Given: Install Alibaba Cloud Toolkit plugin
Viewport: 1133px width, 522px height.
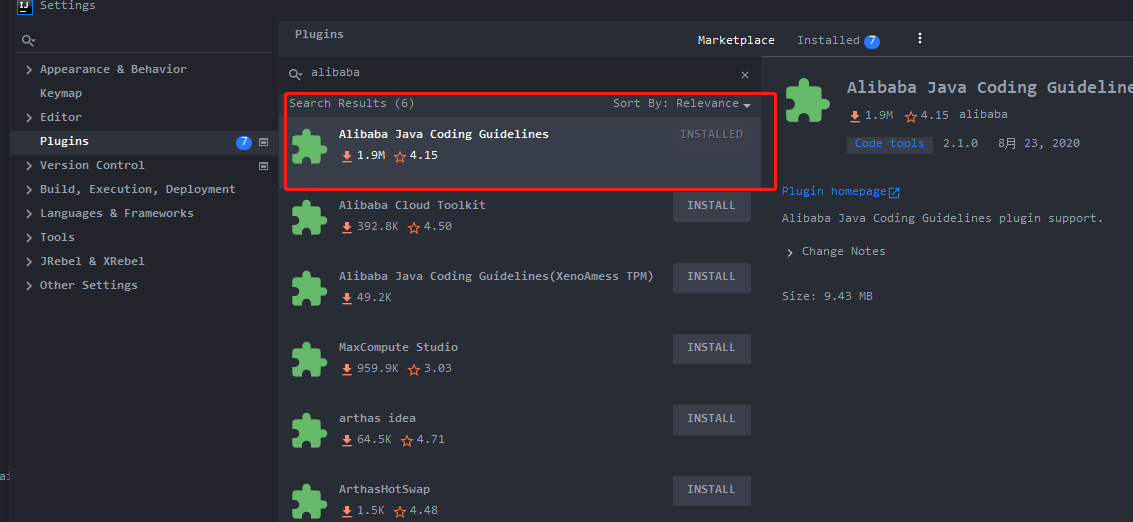Looking at the screenshot, I should point(712,206).
